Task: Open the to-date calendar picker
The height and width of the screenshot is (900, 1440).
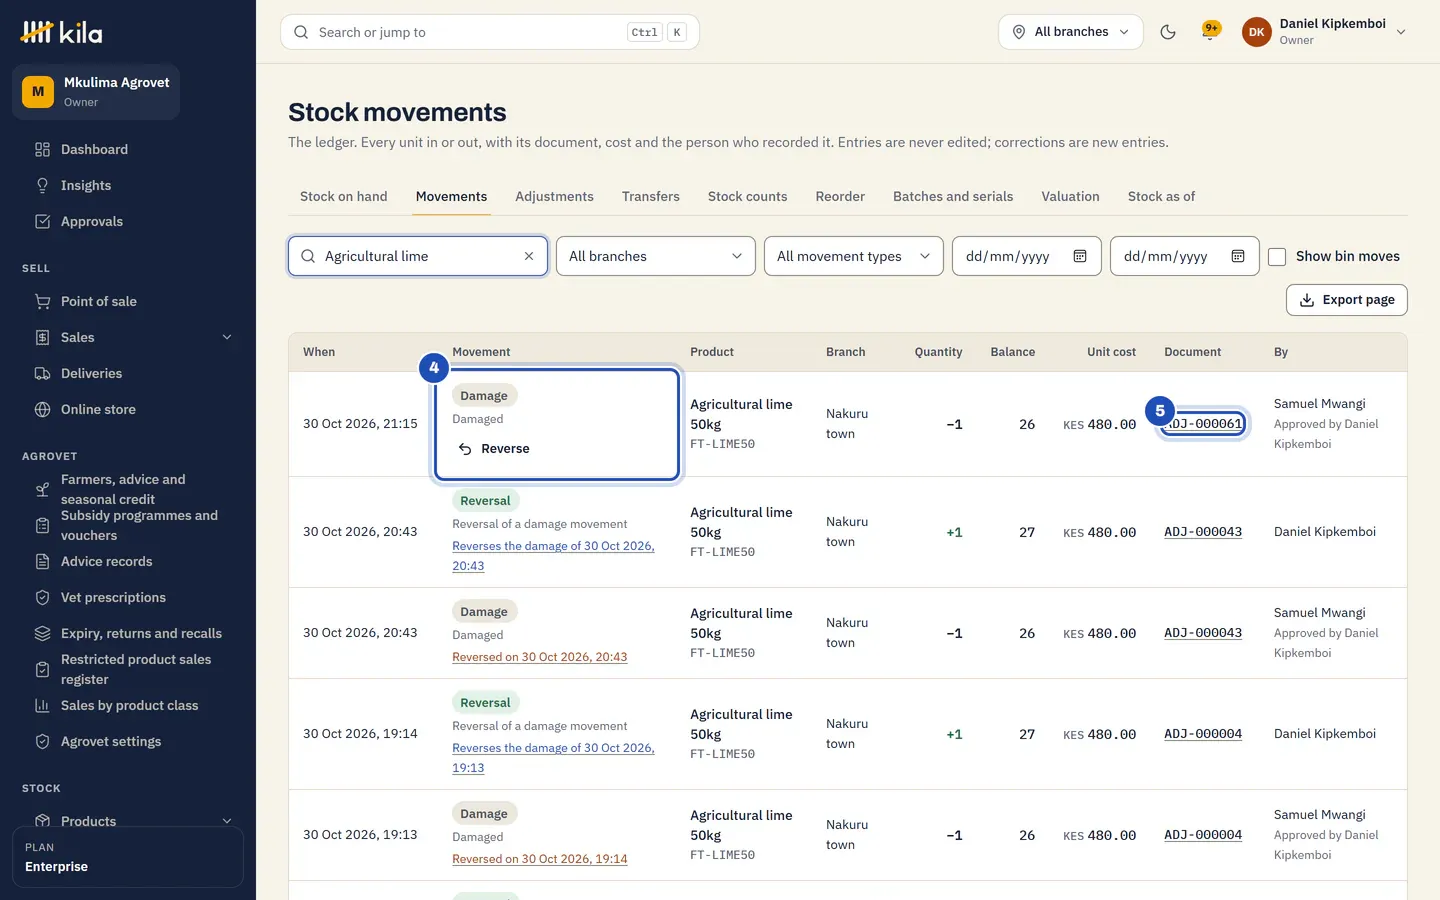Action: tap(1238, 256)
